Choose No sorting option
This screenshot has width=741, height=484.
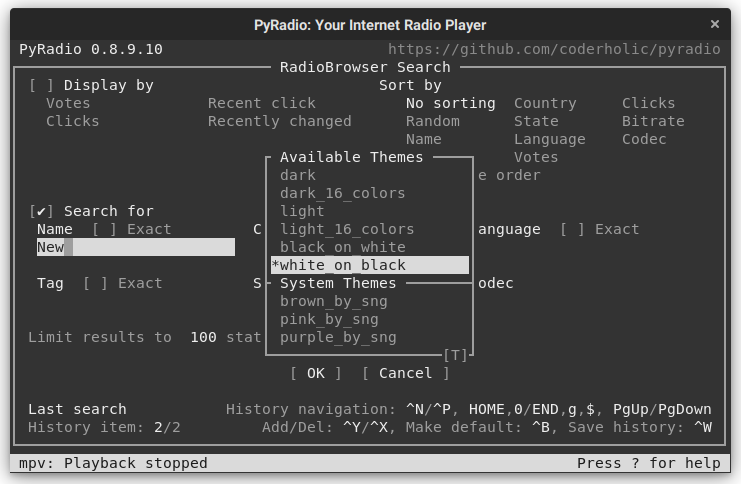coord(450,104)
